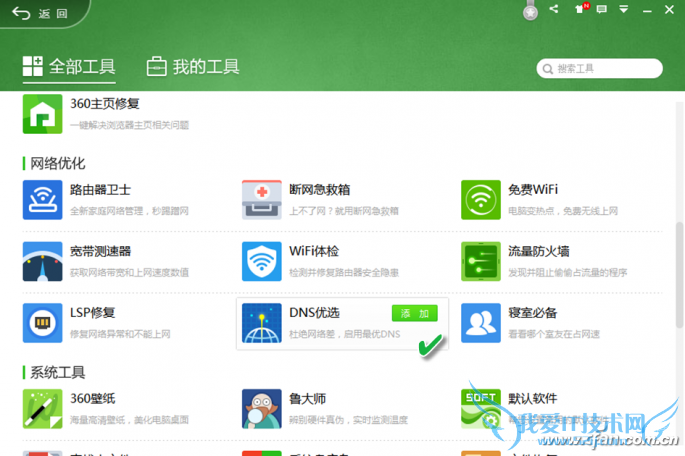Click the 免费WiFi title text
Image resolution: width=685 pixels, height=456 pixels.
(533, 190)
